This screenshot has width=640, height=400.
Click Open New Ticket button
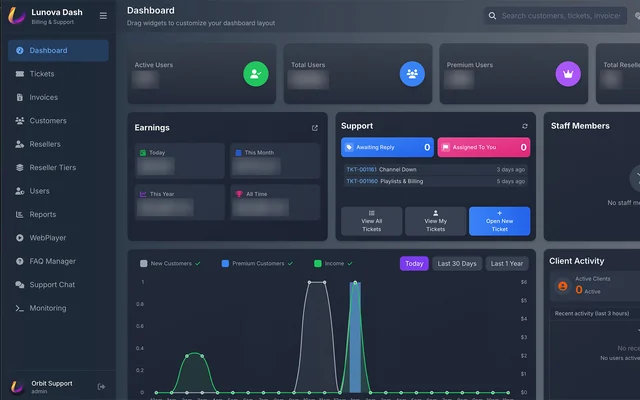[x=500, y=221]
